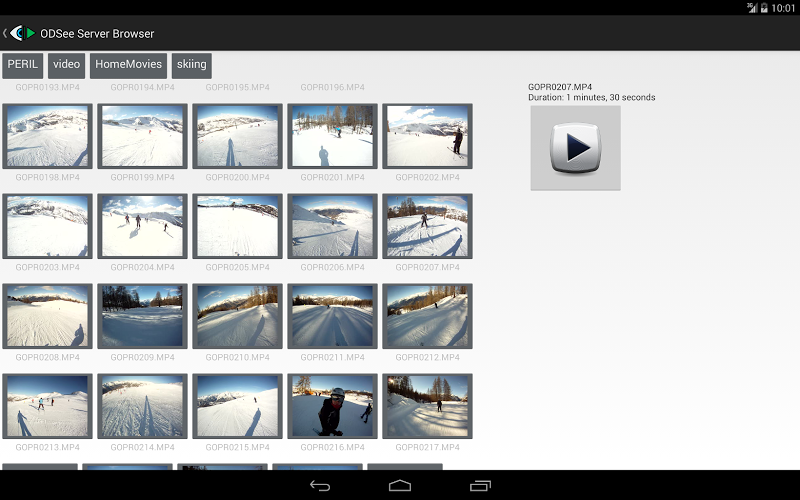This screenshot has height=500, width=800.
Task: Navigate to the HomeMovies breadcrumb
Action: tap(128, 65)
